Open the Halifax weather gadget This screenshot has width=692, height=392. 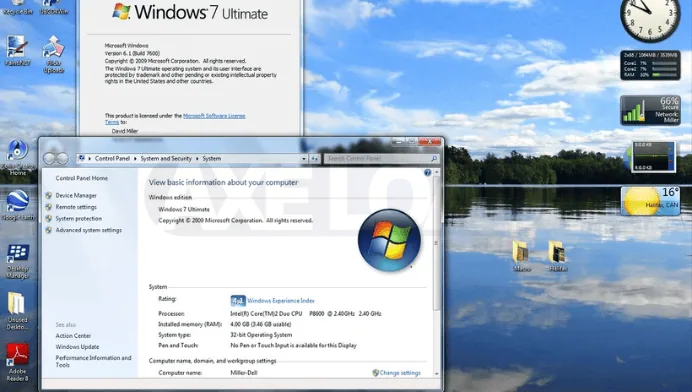coord(650,201)
